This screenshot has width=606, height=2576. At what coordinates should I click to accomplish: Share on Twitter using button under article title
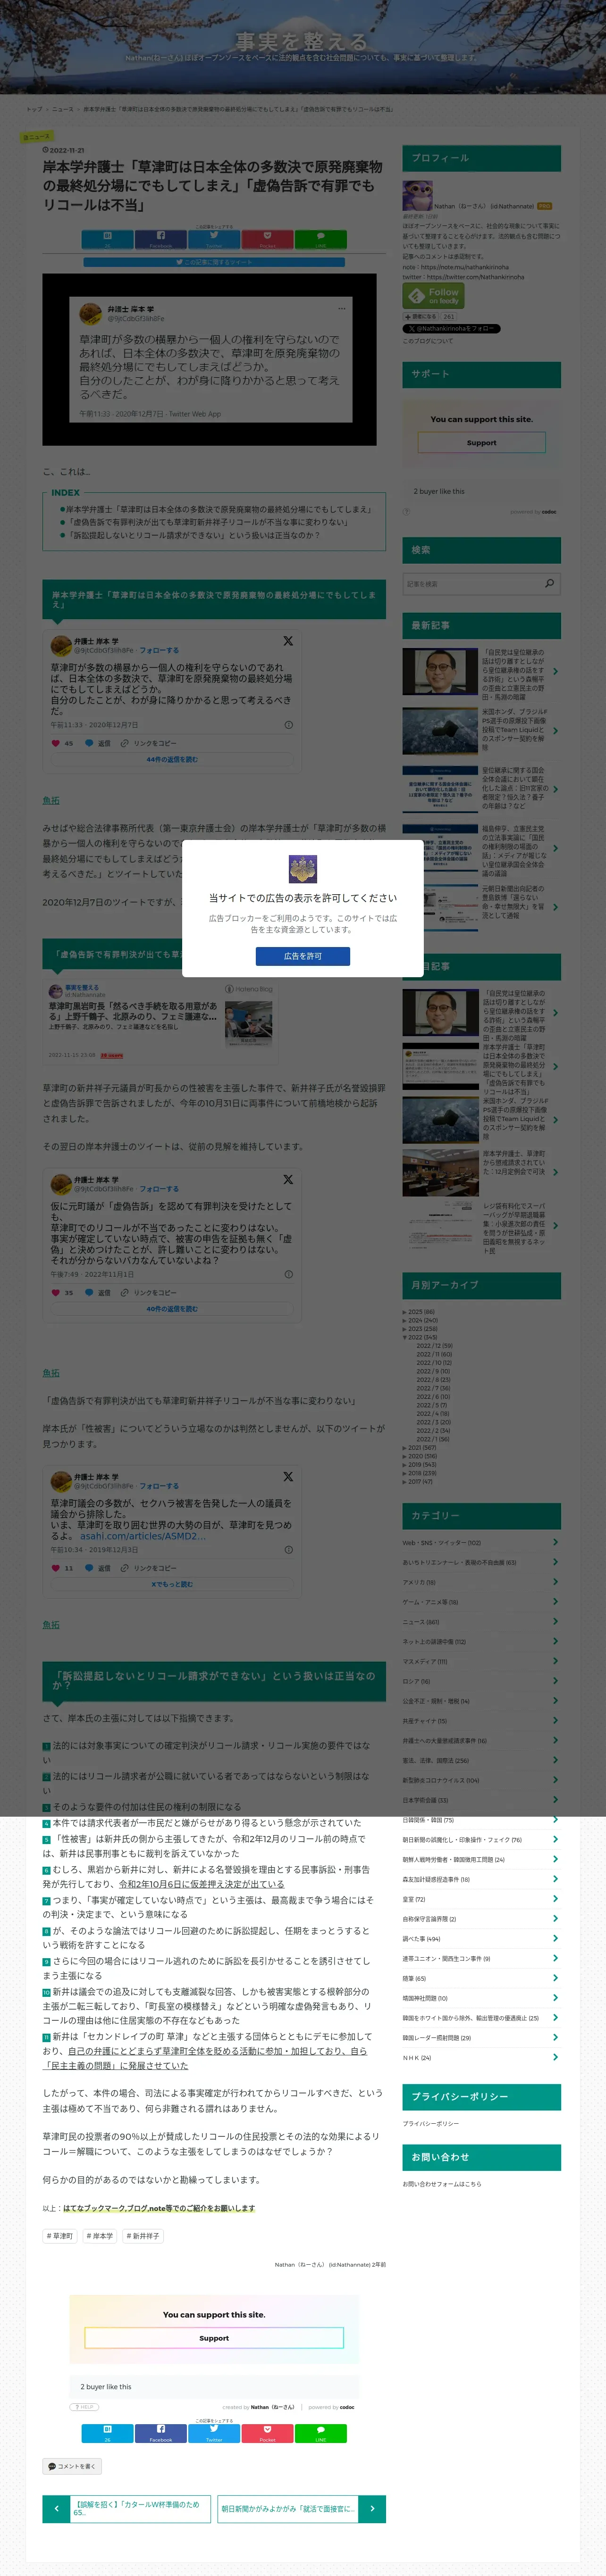click(214, 239)
